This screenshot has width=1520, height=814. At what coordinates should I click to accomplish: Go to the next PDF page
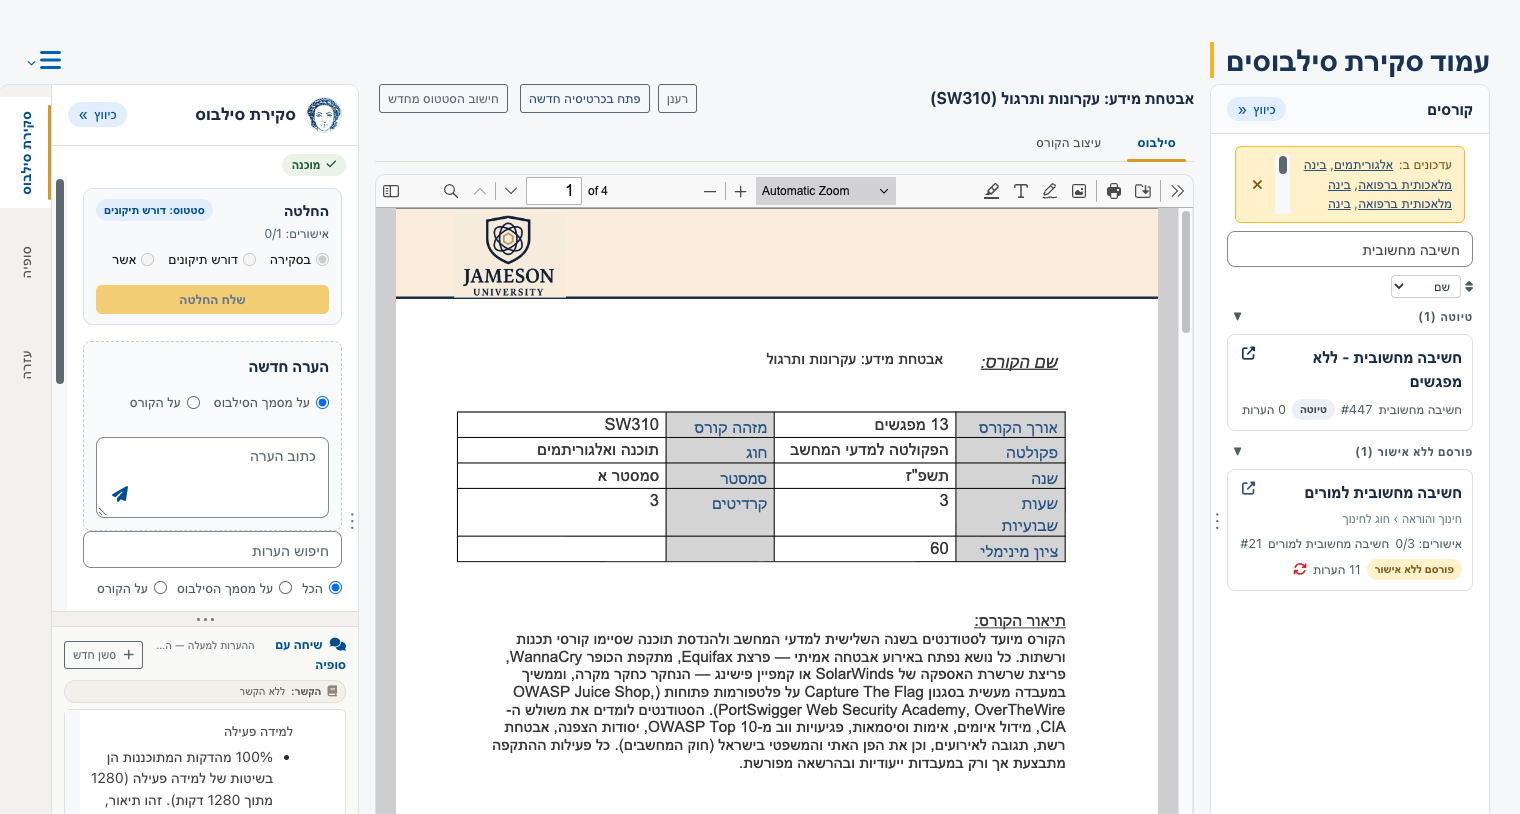(x=511, y=191)
